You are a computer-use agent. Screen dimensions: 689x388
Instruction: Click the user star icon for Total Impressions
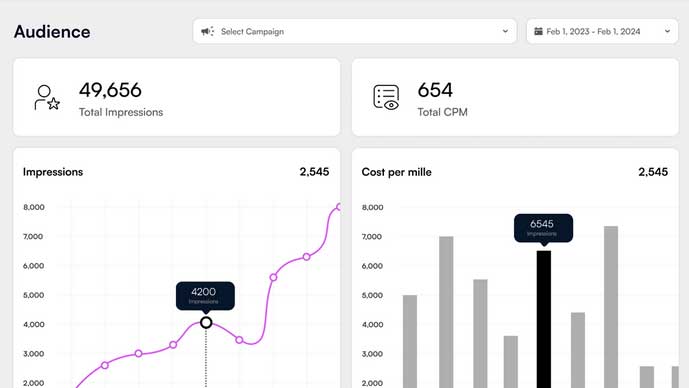point(47,98)
